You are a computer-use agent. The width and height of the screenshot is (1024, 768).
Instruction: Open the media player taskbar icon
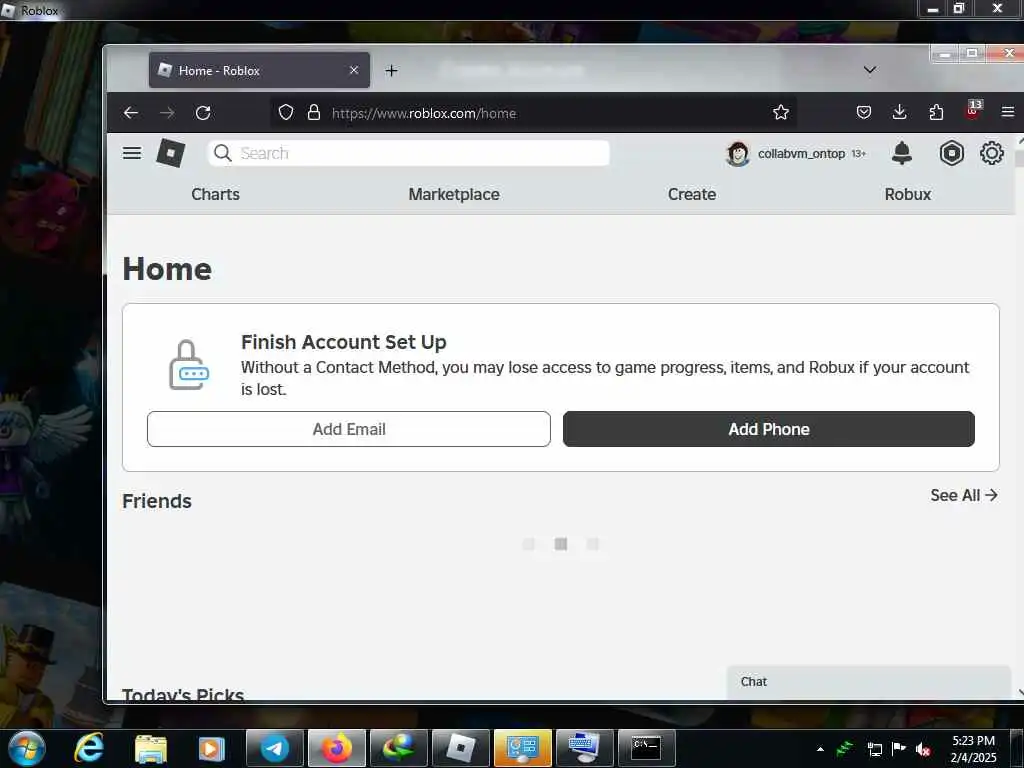tap(212, 748)
